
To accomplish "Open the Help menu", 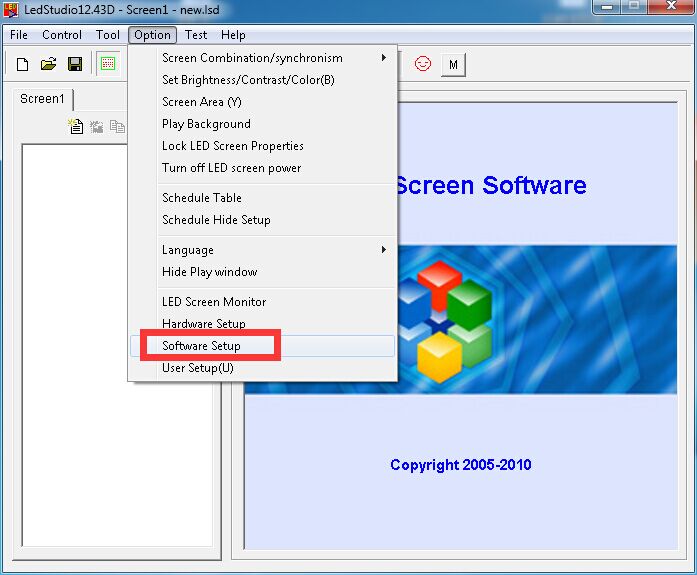I will pos(233,35).
